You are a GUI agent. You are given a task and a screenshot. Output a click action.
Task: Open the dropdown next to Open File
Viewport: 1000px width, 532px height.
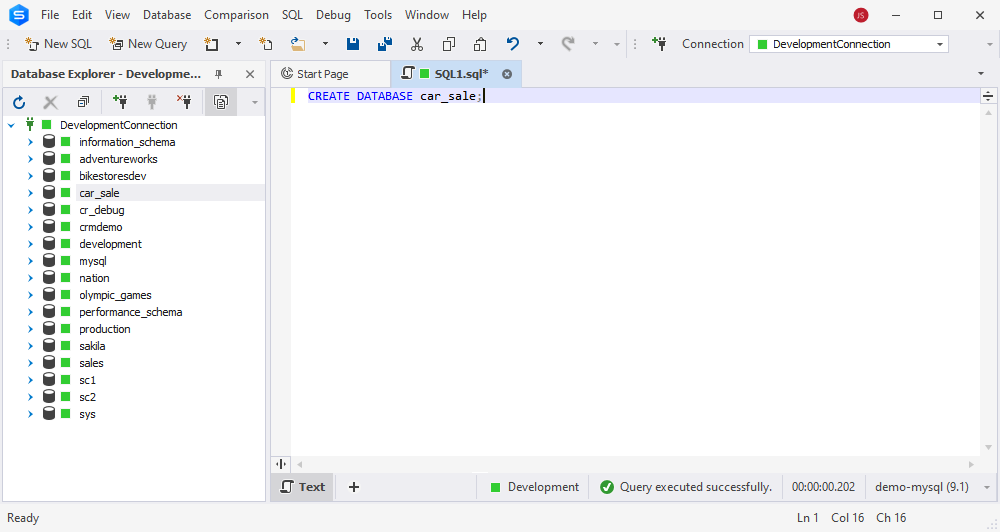click(x=325, y=44)
